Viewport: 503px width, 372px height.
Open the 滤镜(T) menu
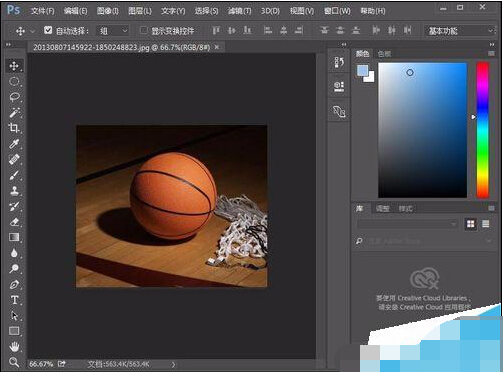tap(239, 11)
